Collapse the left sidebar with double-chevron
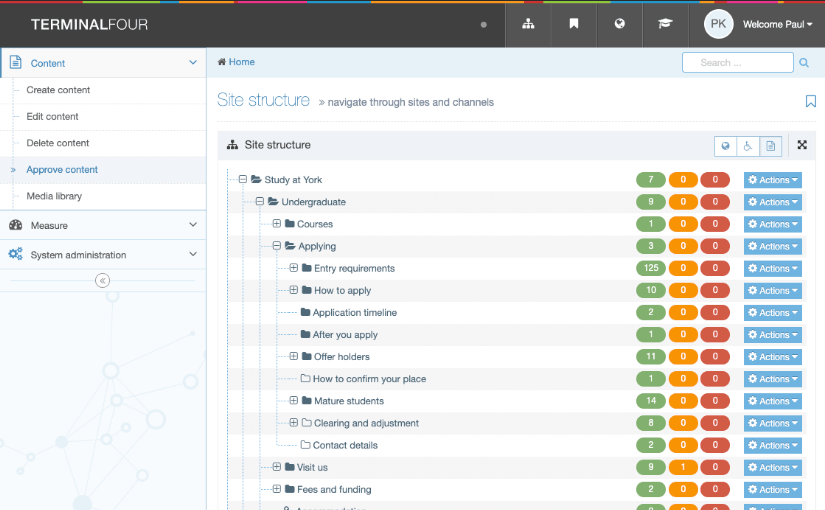 click(102, 281)
